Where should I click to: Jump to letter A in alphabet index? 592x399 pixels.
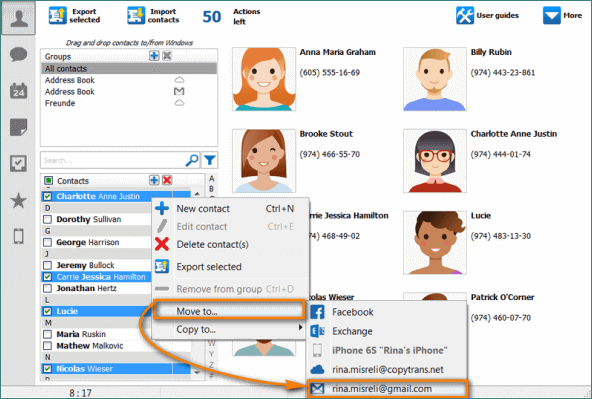pos(211,179)
